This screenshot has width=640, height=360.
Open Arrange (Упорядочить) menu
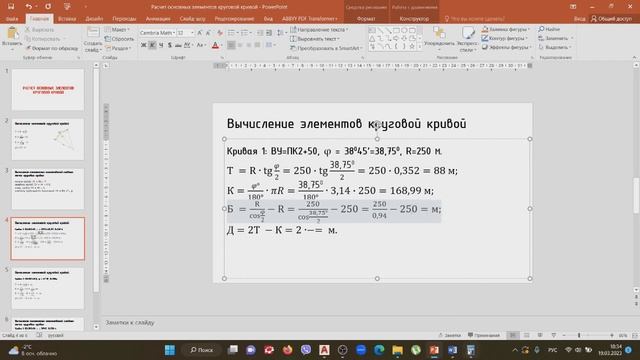coord(439,39)
